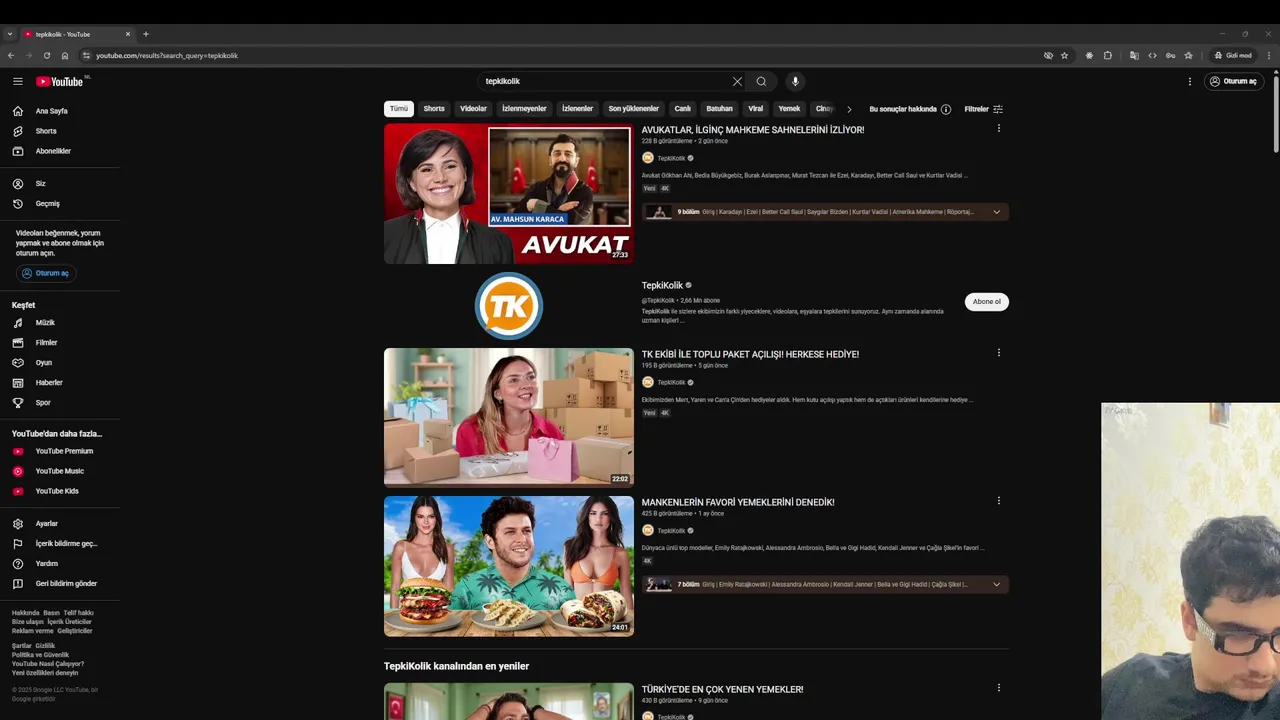This screenshot has height=720, width=1280.
Task: Click the magnifier search button
Action: [761, 81]
